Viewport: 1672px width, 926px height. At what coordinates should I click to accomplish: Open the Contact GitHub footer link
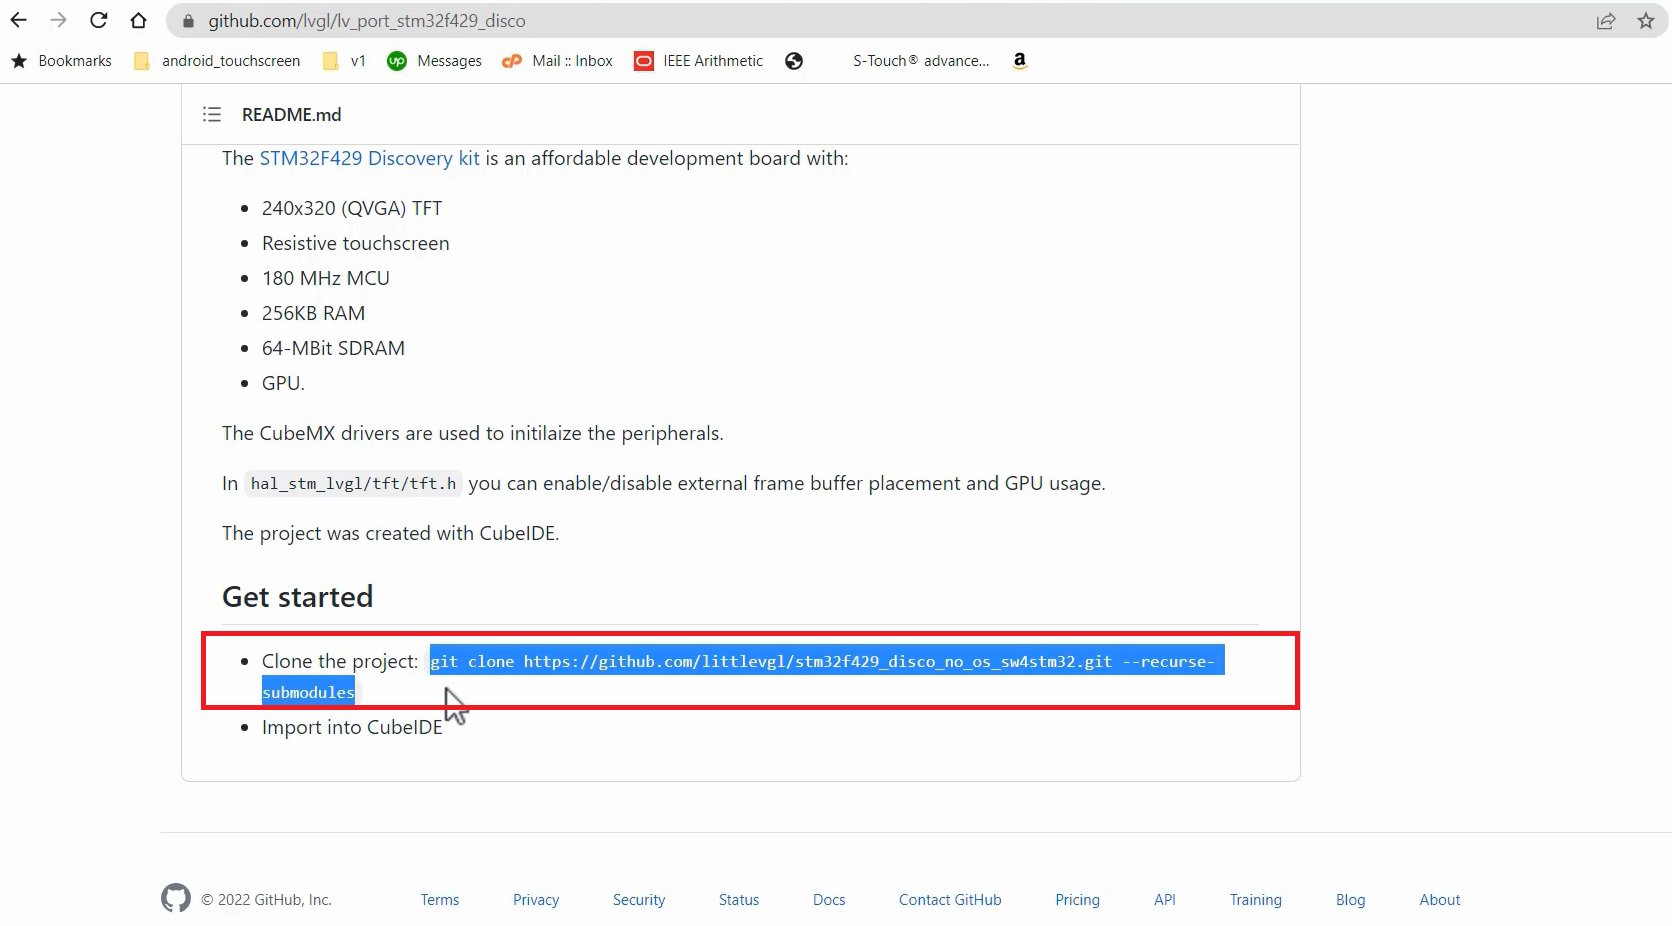(x=950, y=900)
